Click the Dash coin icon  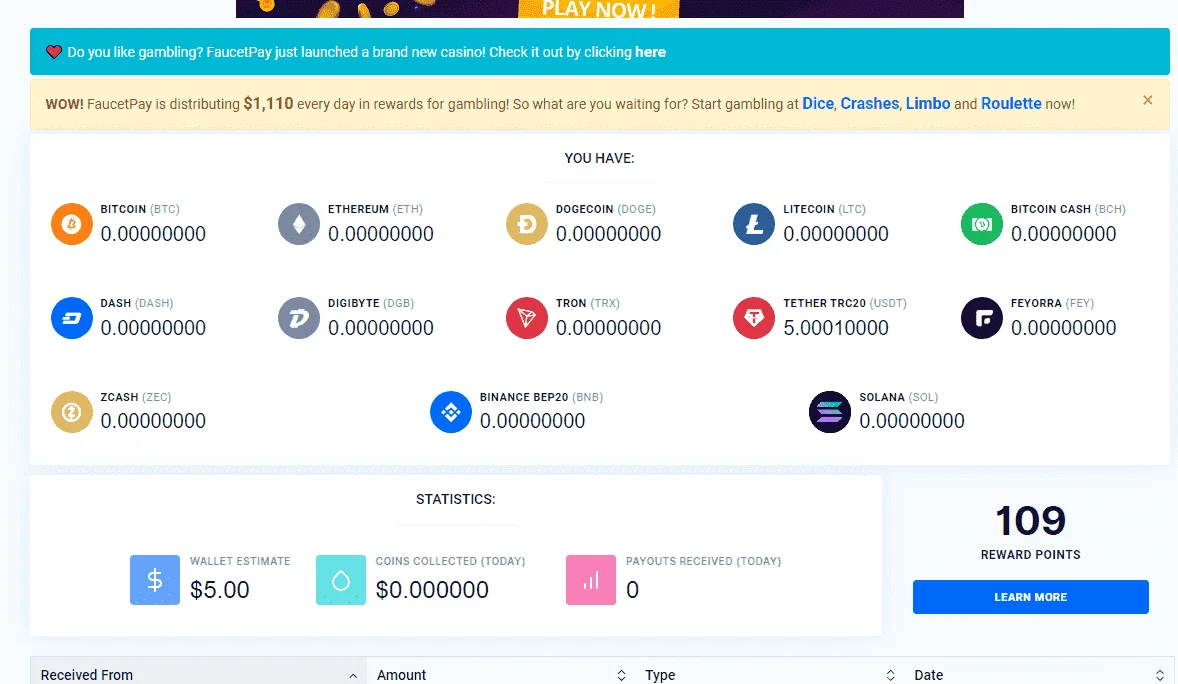[71, 318]
